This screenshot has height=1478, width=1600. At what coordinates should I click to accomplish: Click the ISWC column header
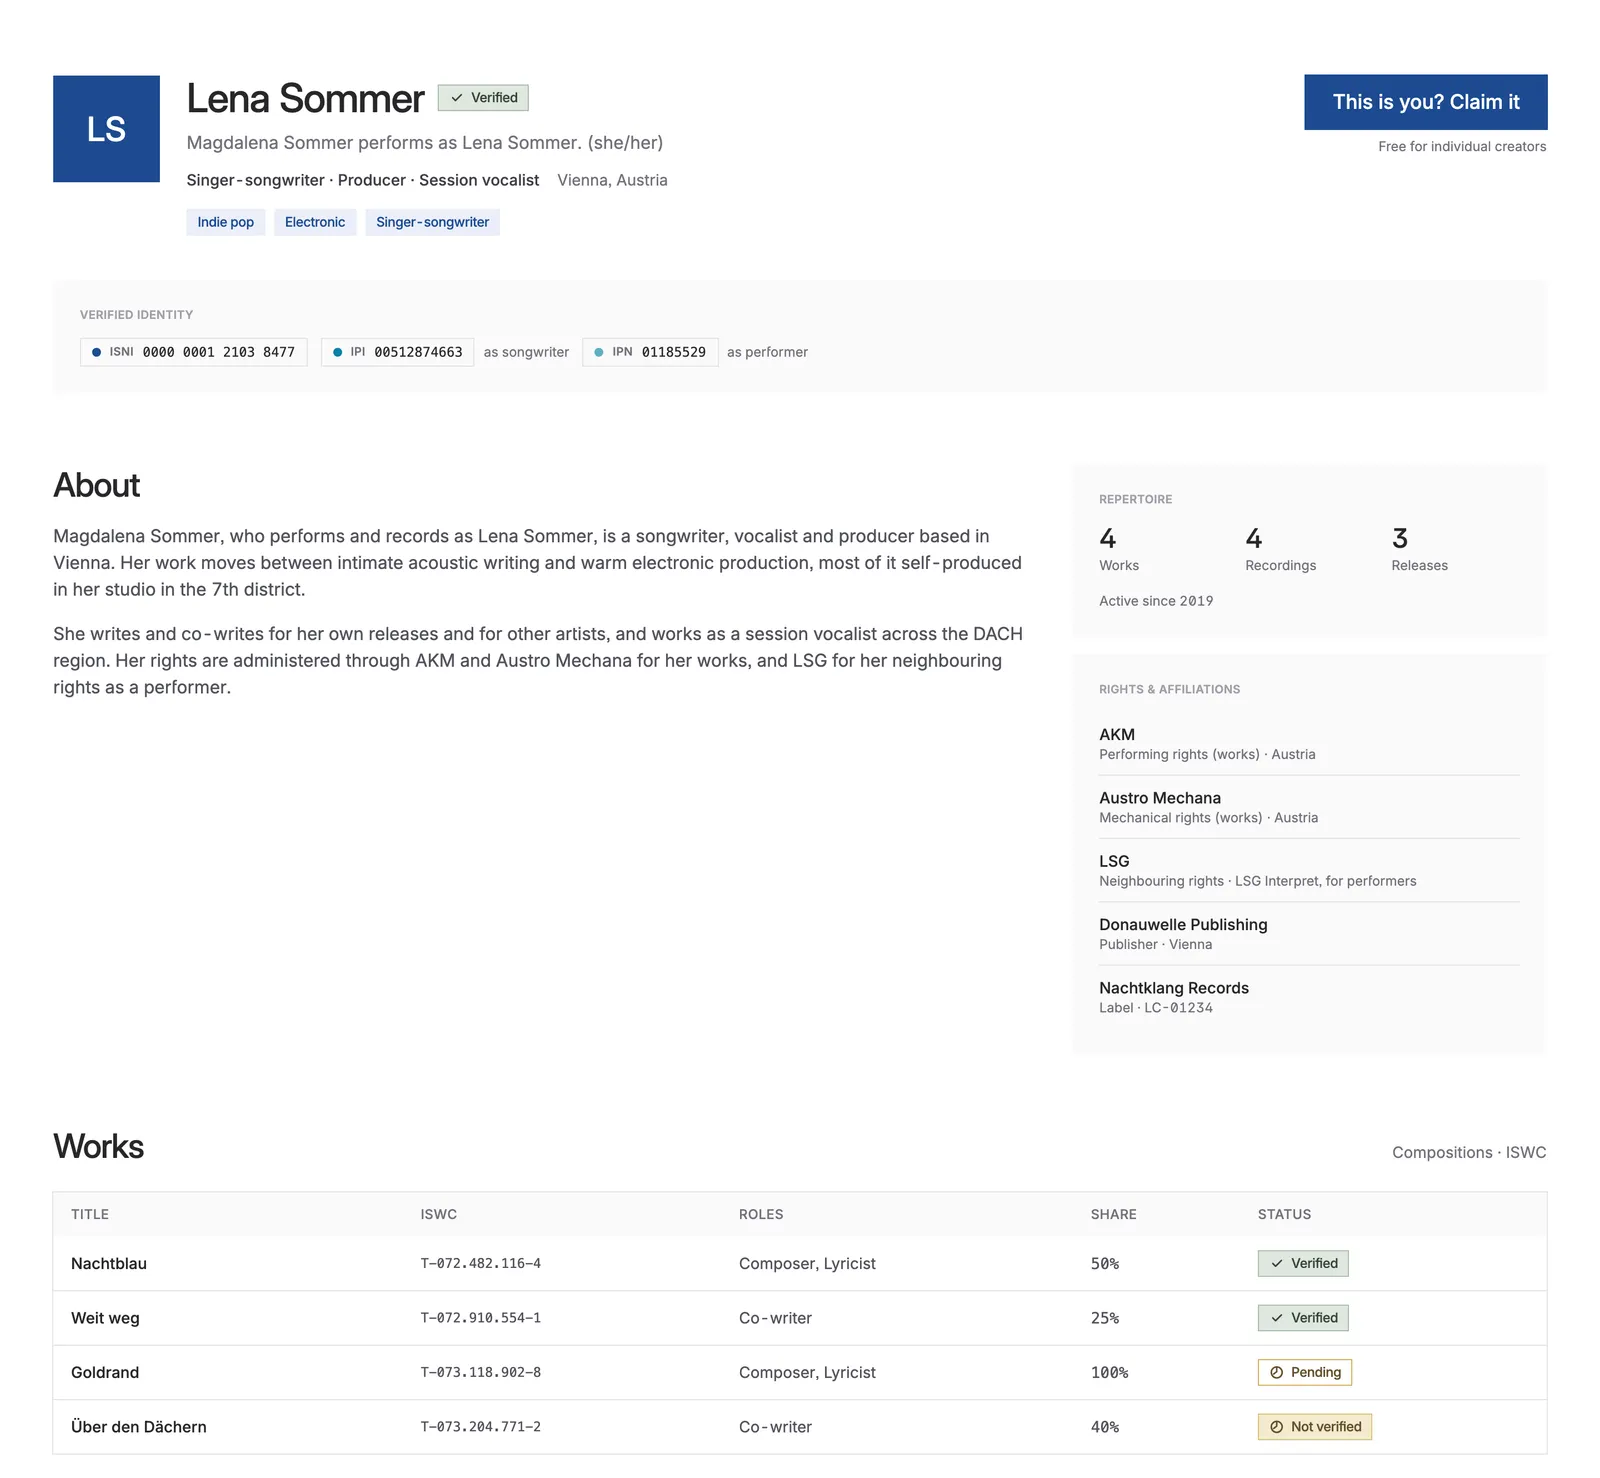coord(438,1214)
